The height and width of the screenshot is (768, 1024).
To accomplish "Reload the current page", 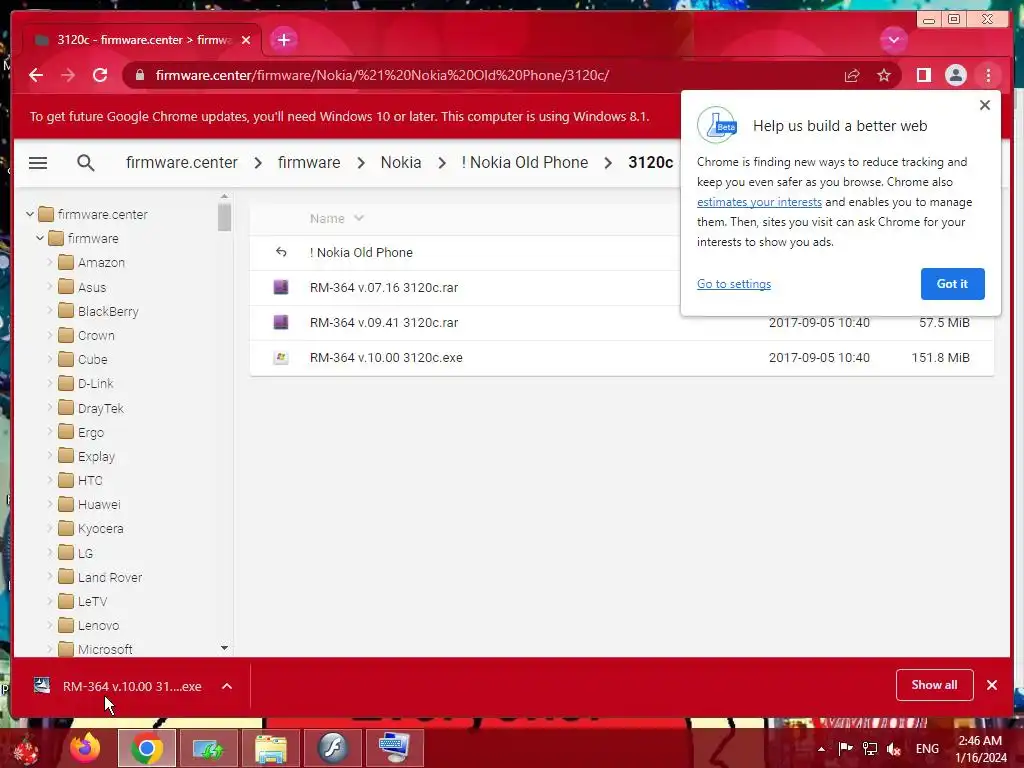I will (100, 75).
